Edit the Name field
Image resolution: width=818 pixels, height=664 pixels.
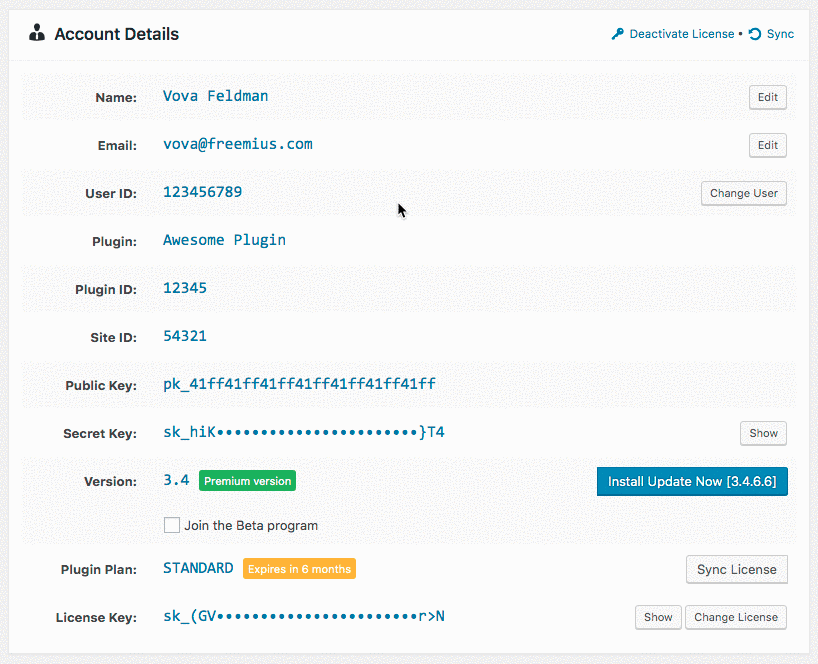click(767, 97)
